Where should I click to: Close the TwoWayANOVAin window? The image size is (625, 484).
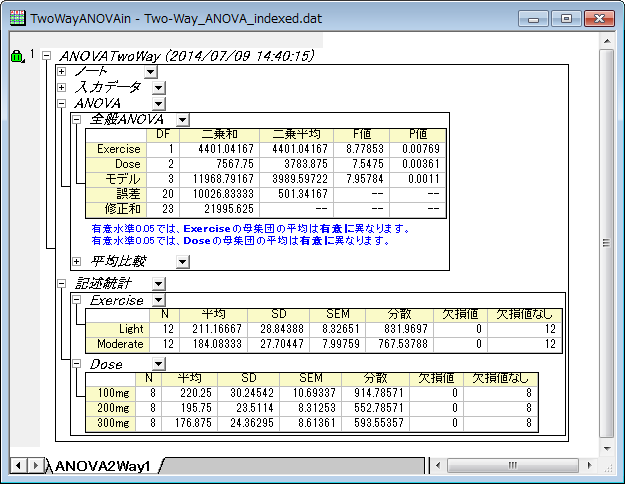pyautogui.click(x=599, y=19)
